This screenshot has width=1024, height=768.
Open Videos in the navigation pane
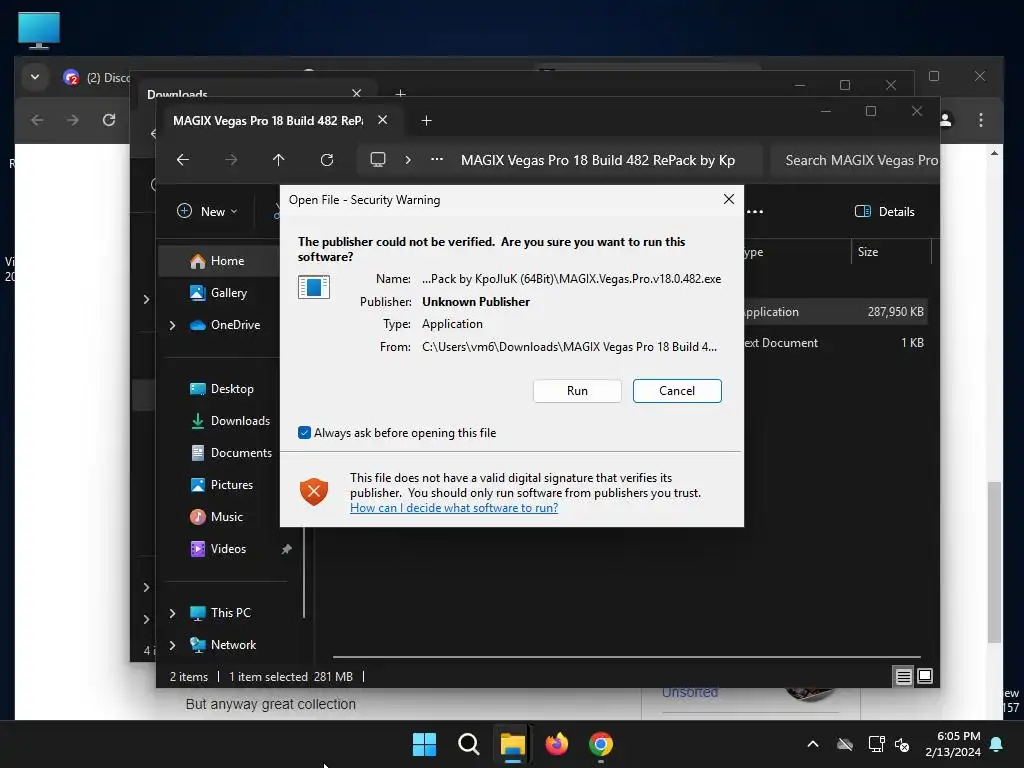pyautogui.click(x=228, y=549)
